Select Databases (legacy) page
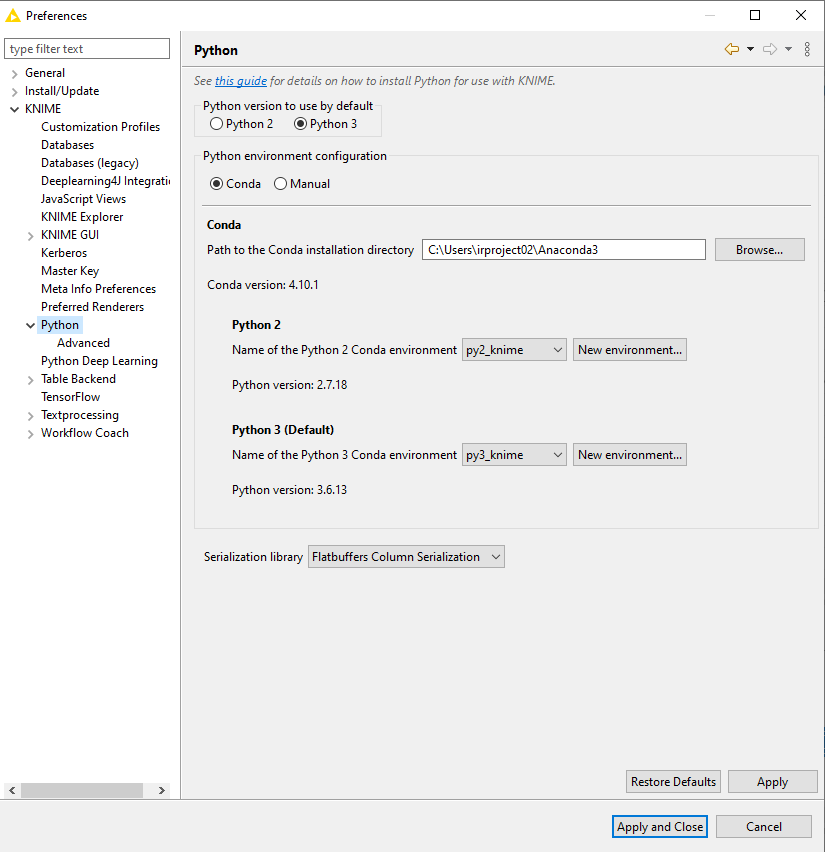 90,162
